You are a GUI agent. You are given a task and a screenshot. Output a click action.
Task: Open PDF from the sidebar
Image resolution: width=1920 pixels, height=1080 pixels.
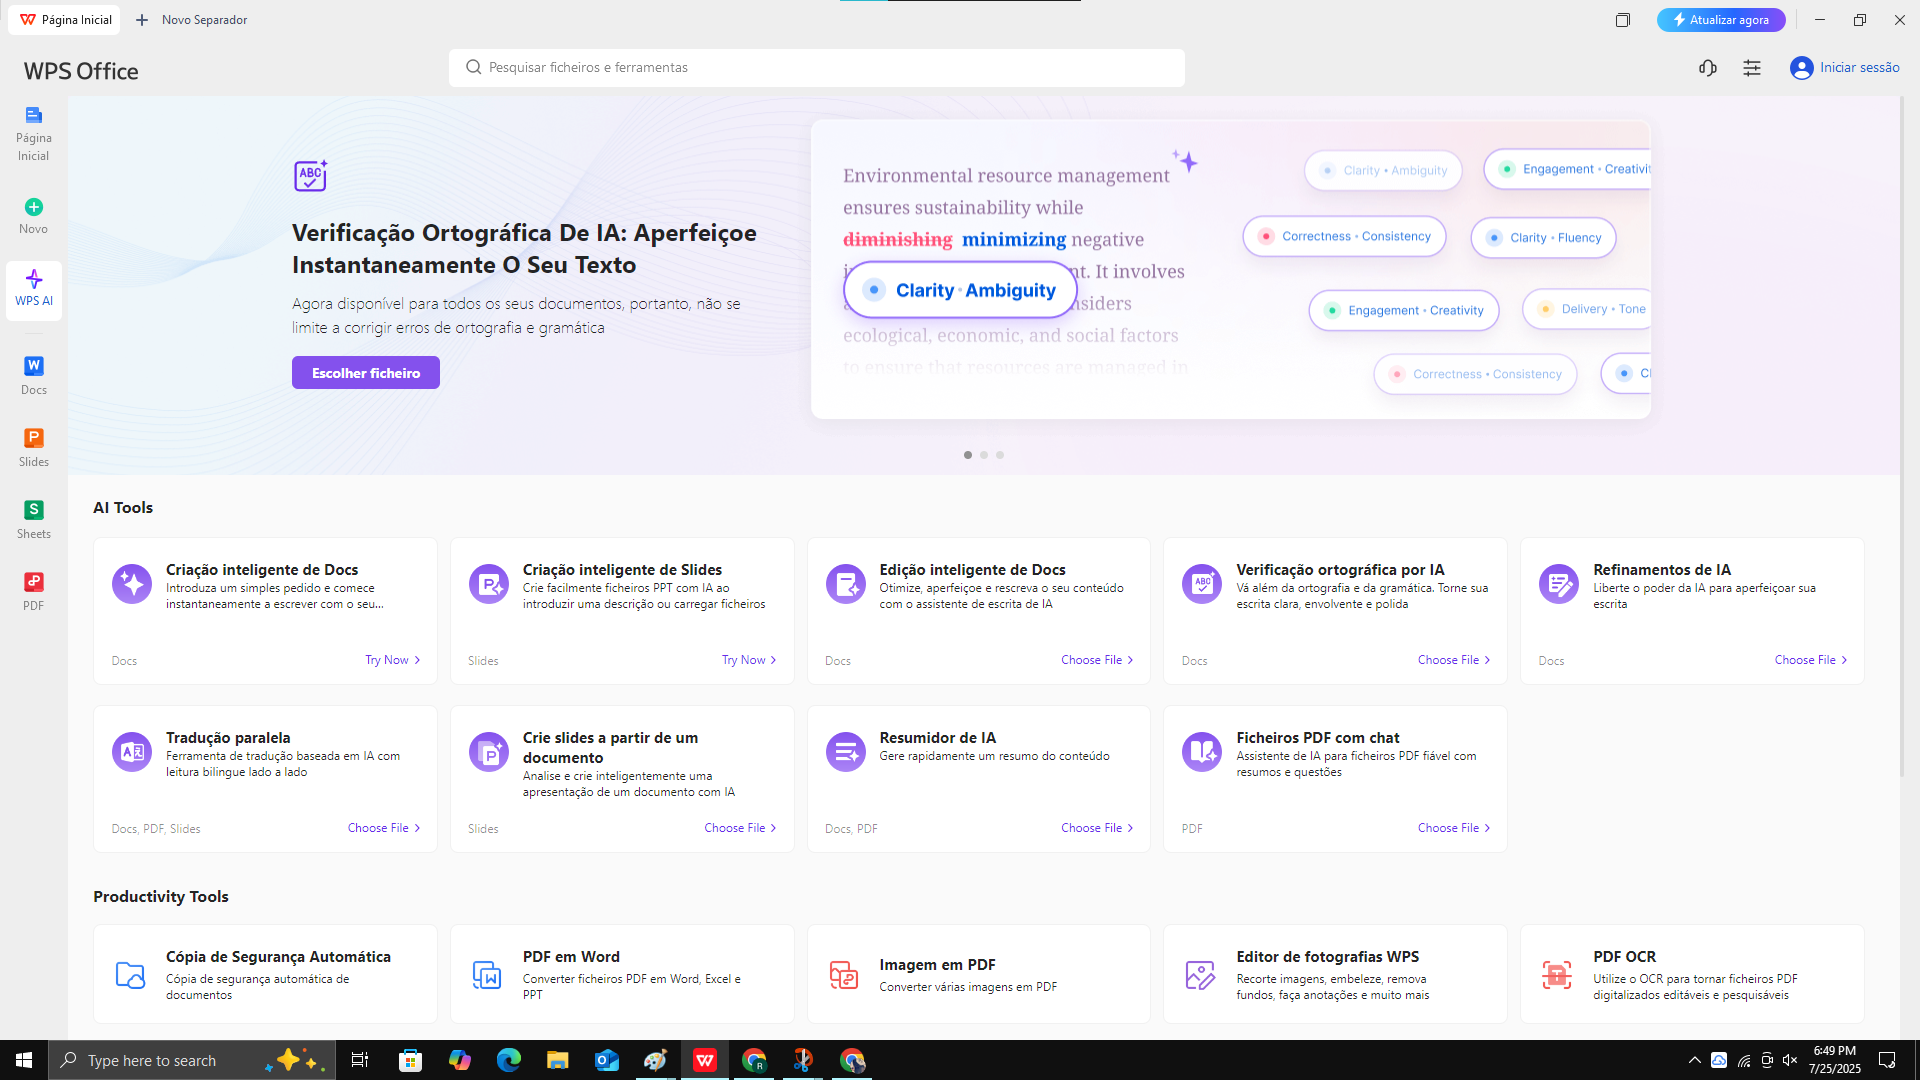tap(33, 591)
